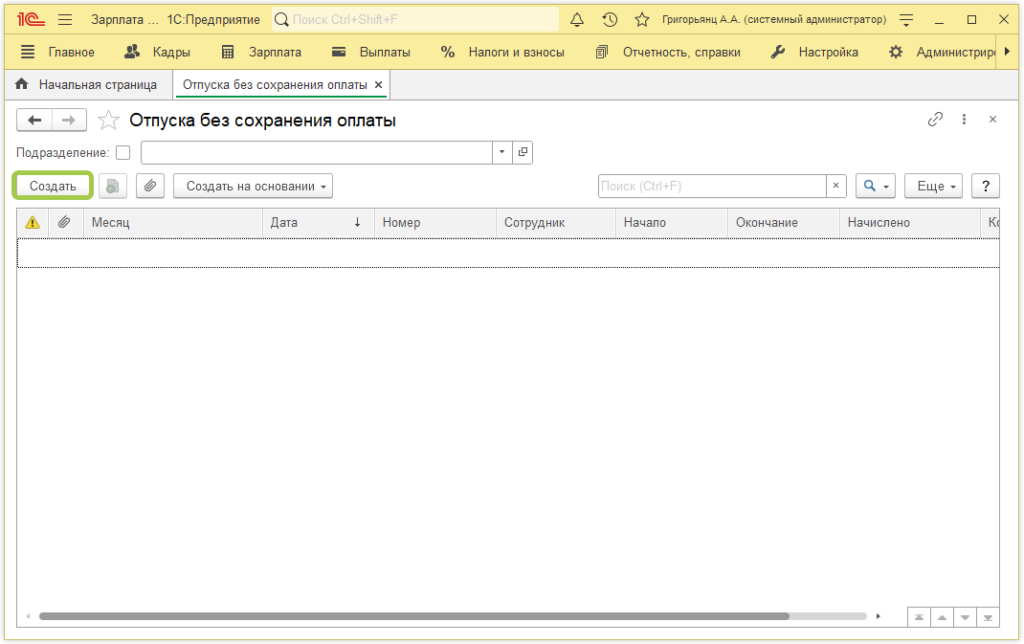Add this page to favorites with star
This screenshot has height=644, width=1024.
108,121
